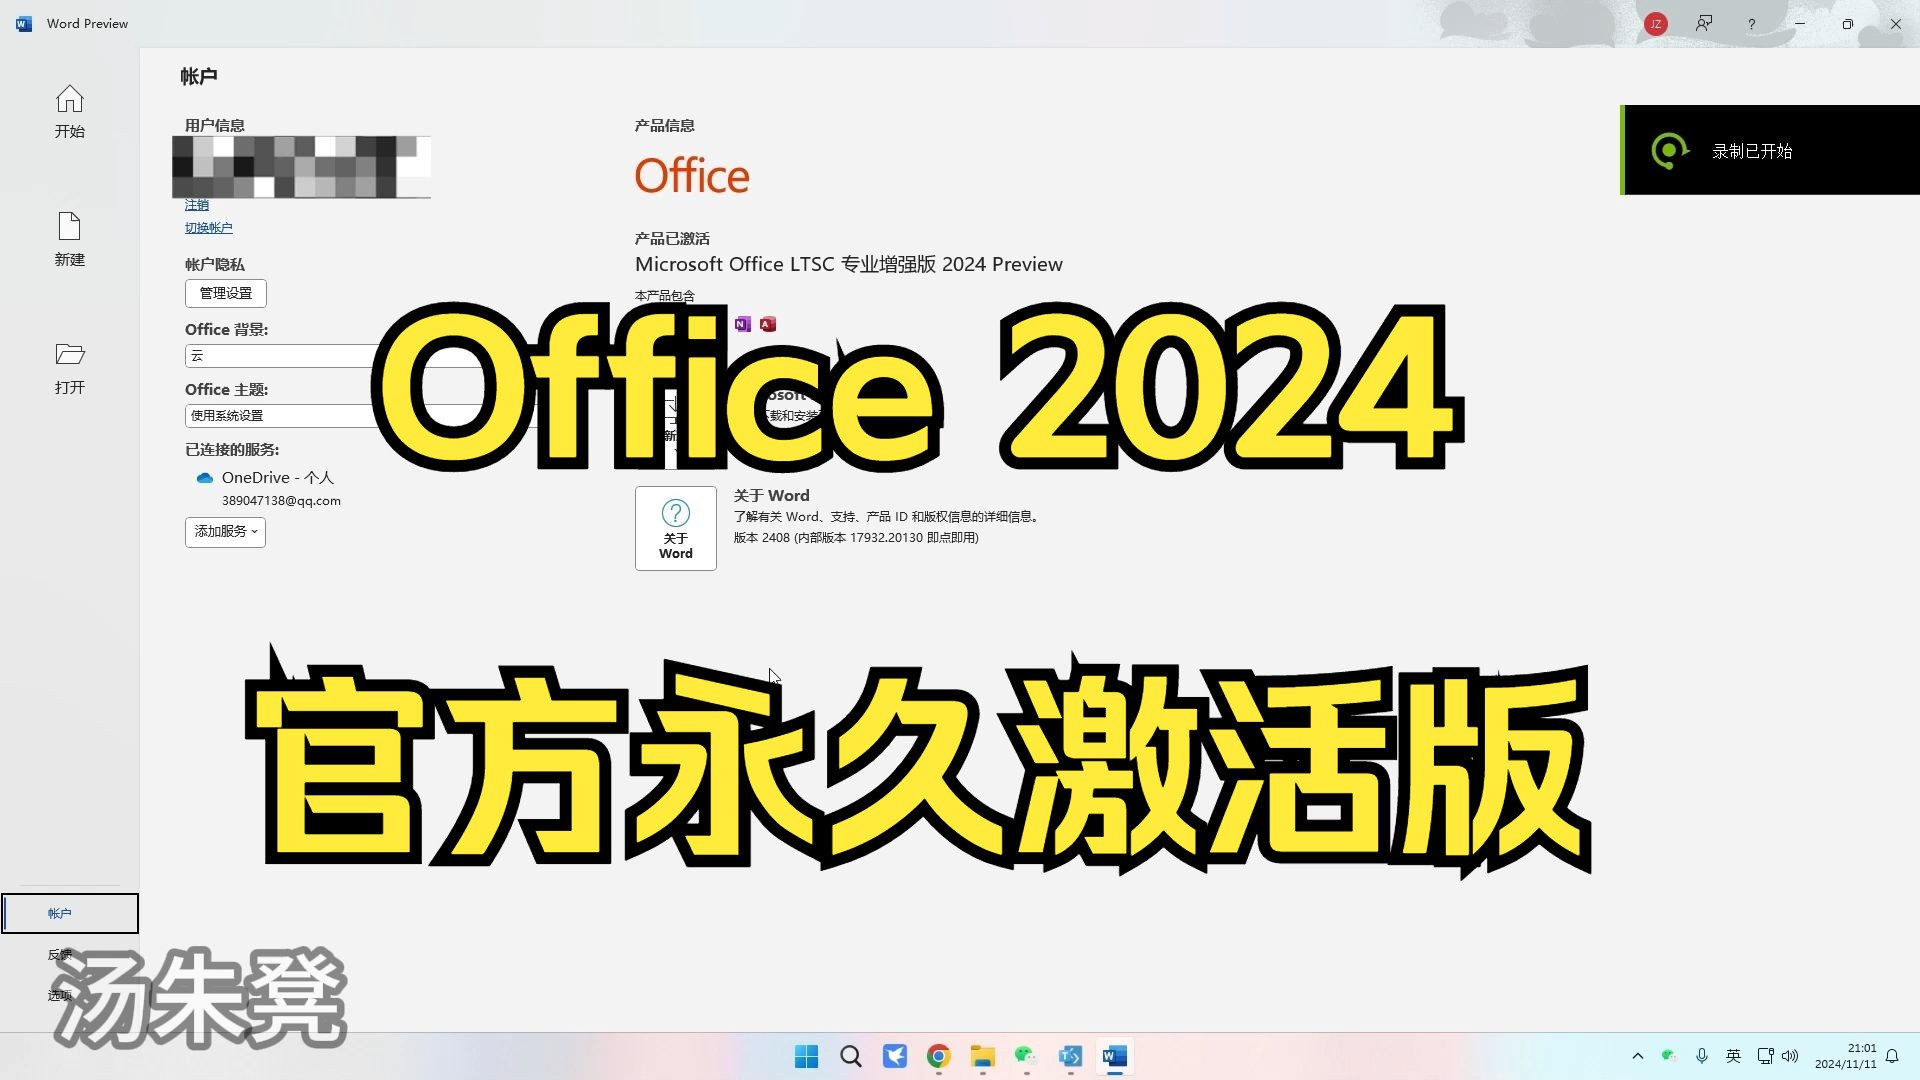Toggle screen recording indicator button

(1668, 149)
